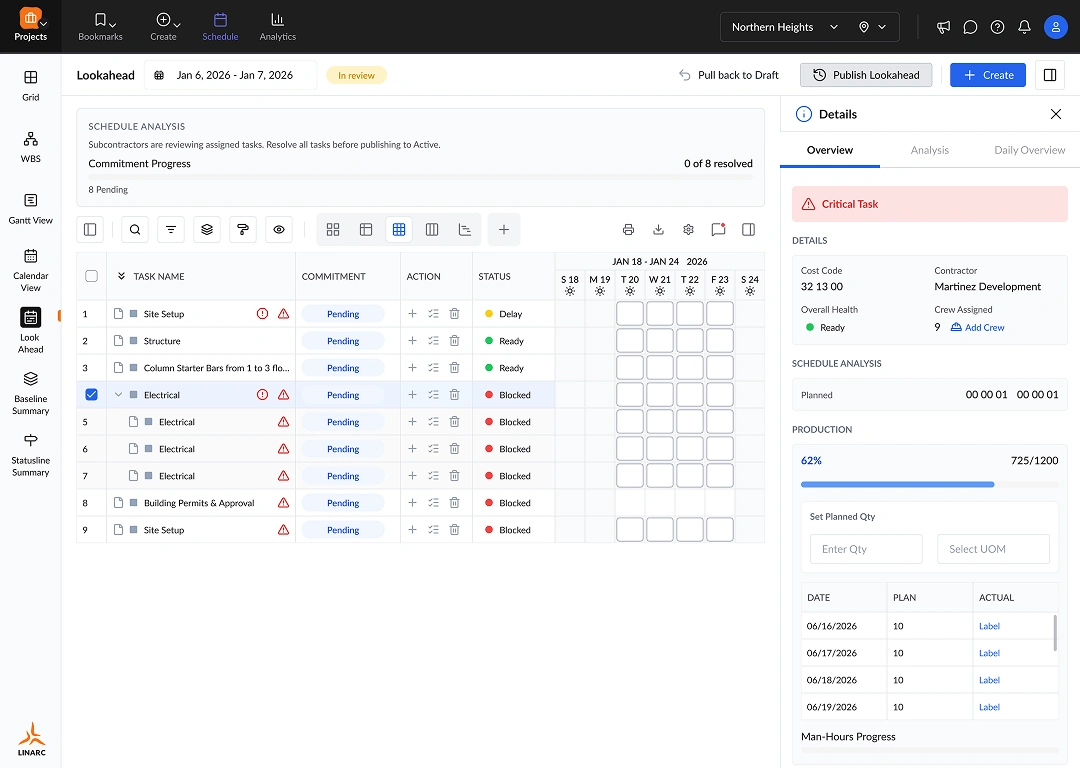Click the Add Crew link
1080x768 pixels.
coord(977,328)
